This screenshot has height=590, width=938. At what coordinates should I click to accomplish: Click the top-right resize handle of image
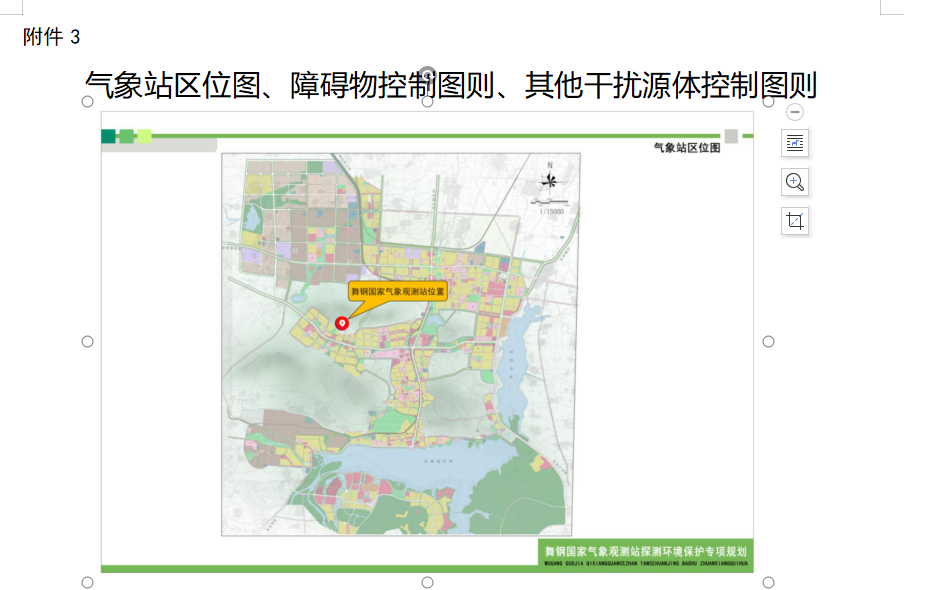coord(768,101)
